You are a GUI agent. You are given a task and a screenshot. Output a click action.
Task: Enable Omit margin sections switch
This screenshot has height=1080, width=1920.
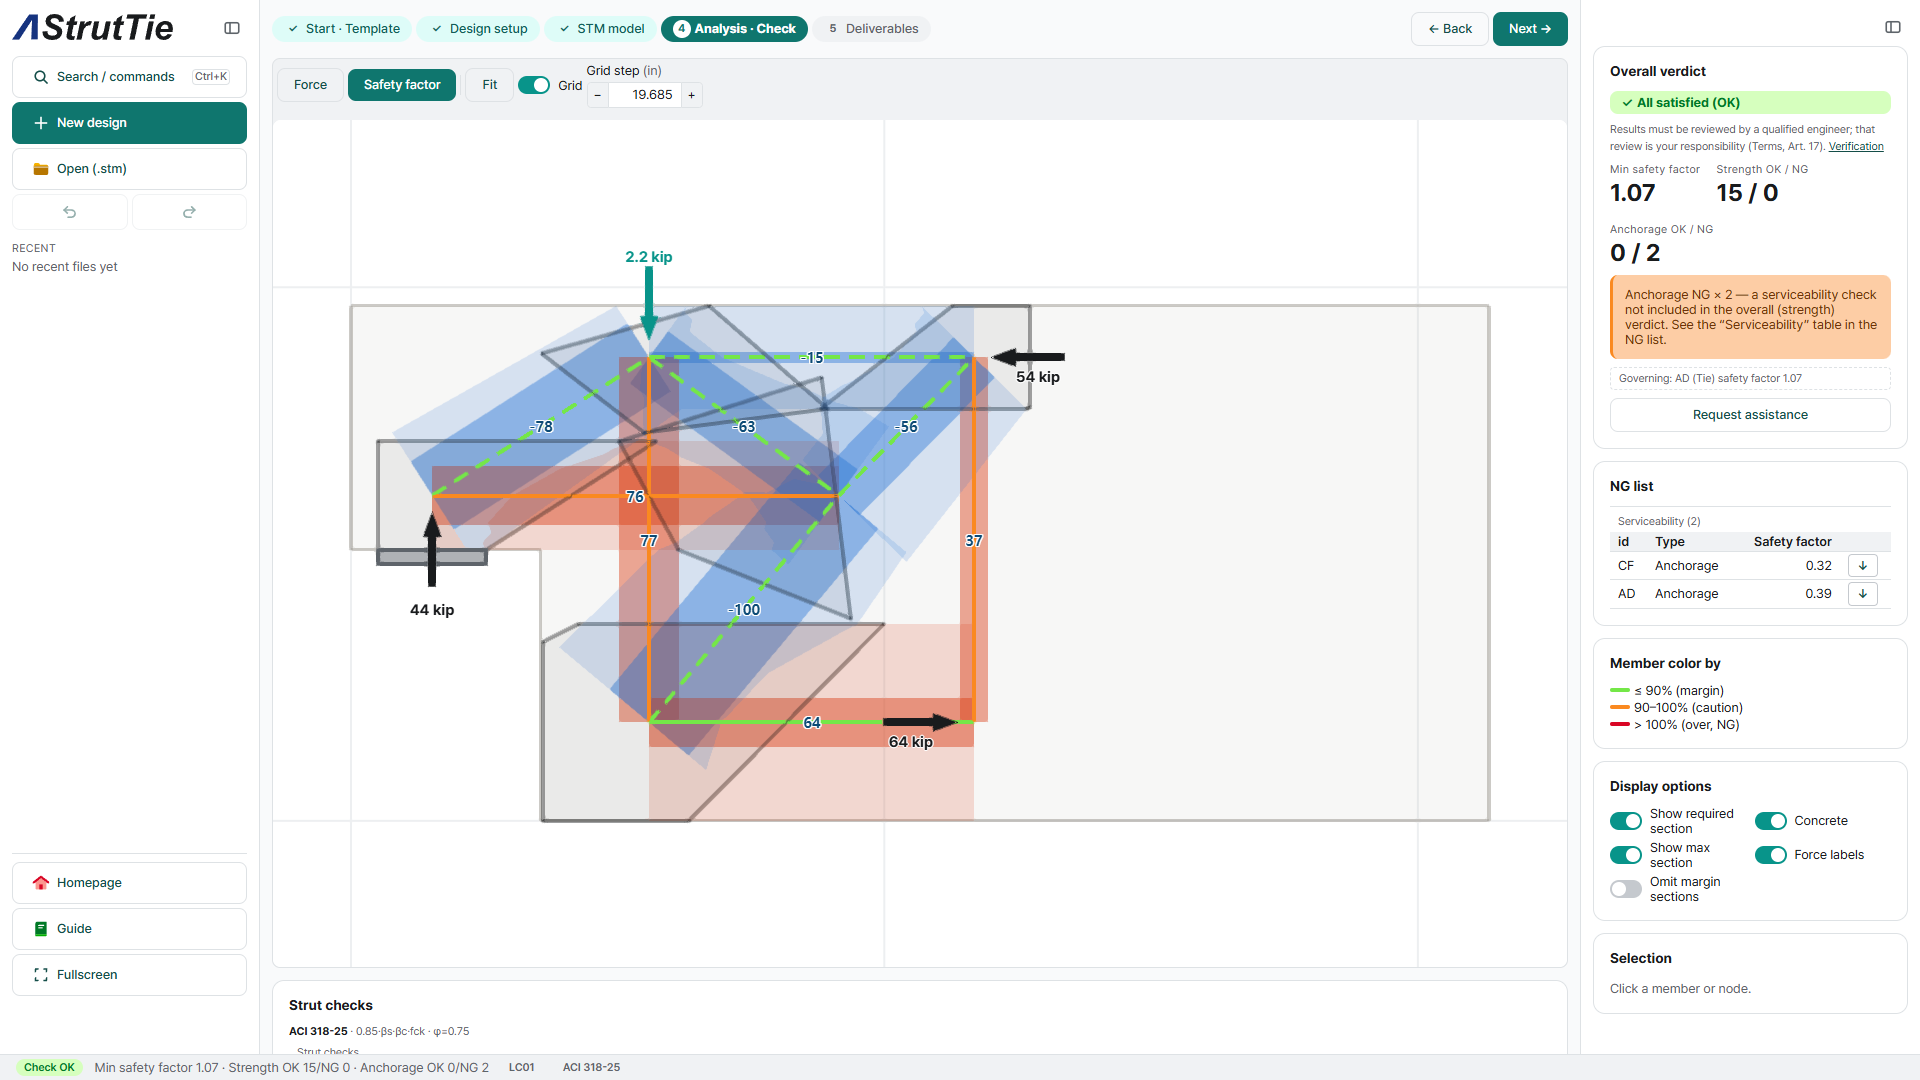[x=1626, y=889]
